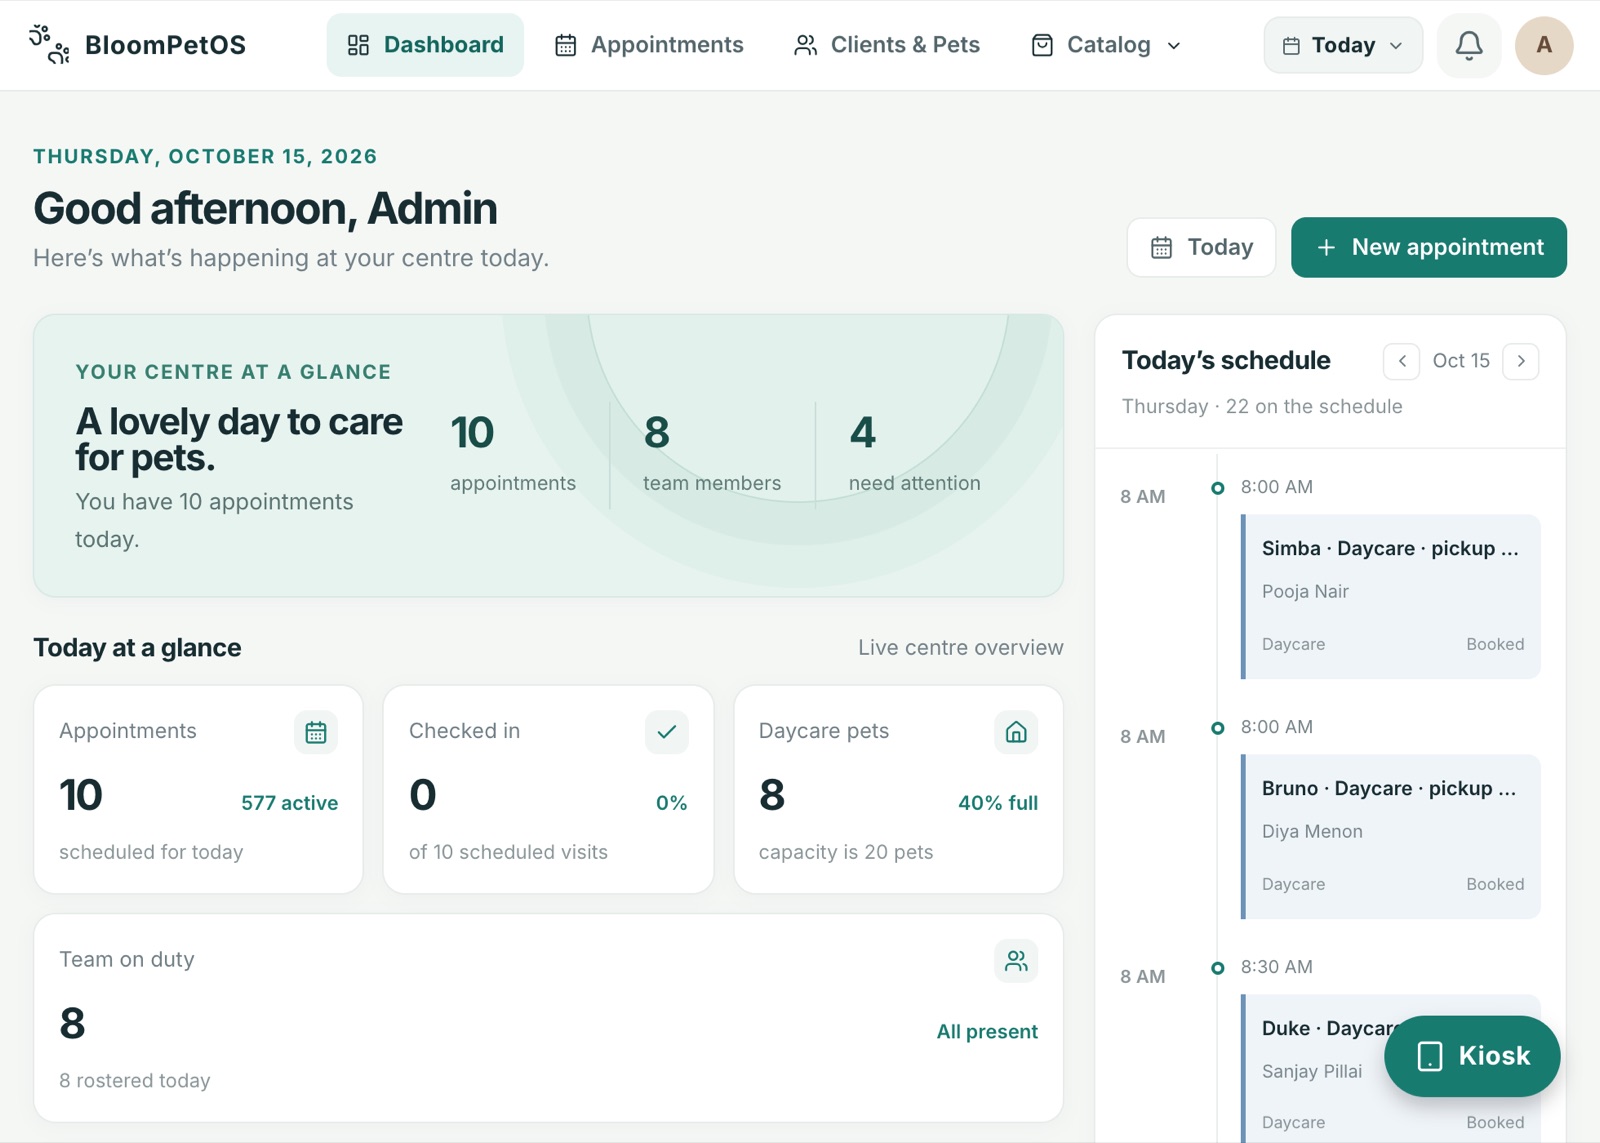
Task: Click the "of 10 scheduled visits" text
Action: click(x=508, y=852)
